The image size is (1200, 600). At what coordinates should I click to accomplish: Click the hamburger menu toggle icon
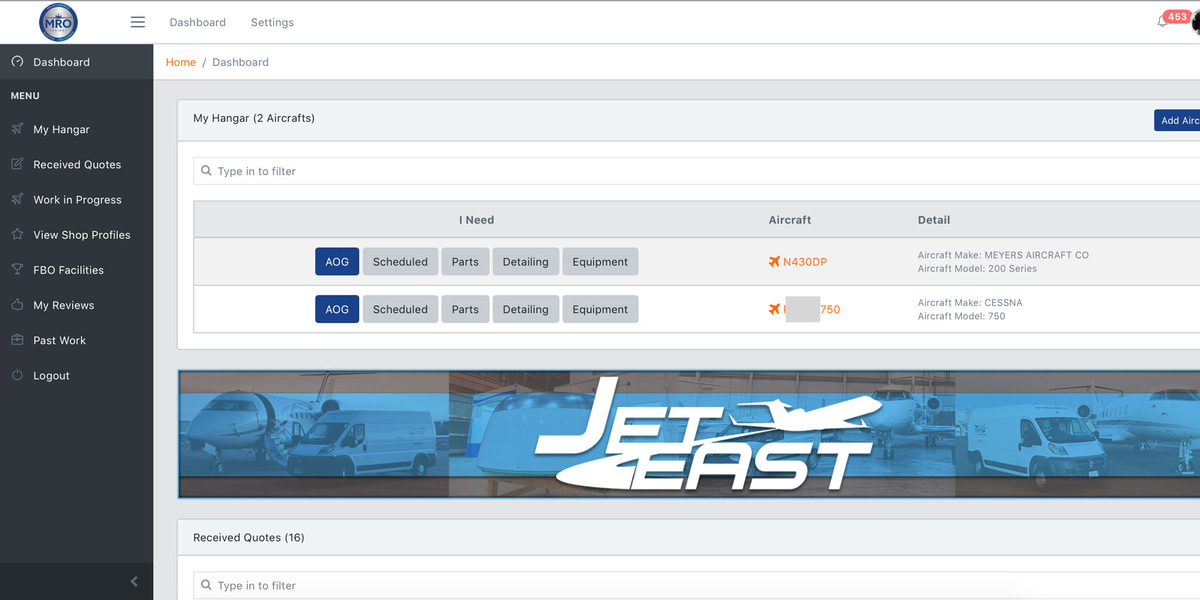pos(138,22)
